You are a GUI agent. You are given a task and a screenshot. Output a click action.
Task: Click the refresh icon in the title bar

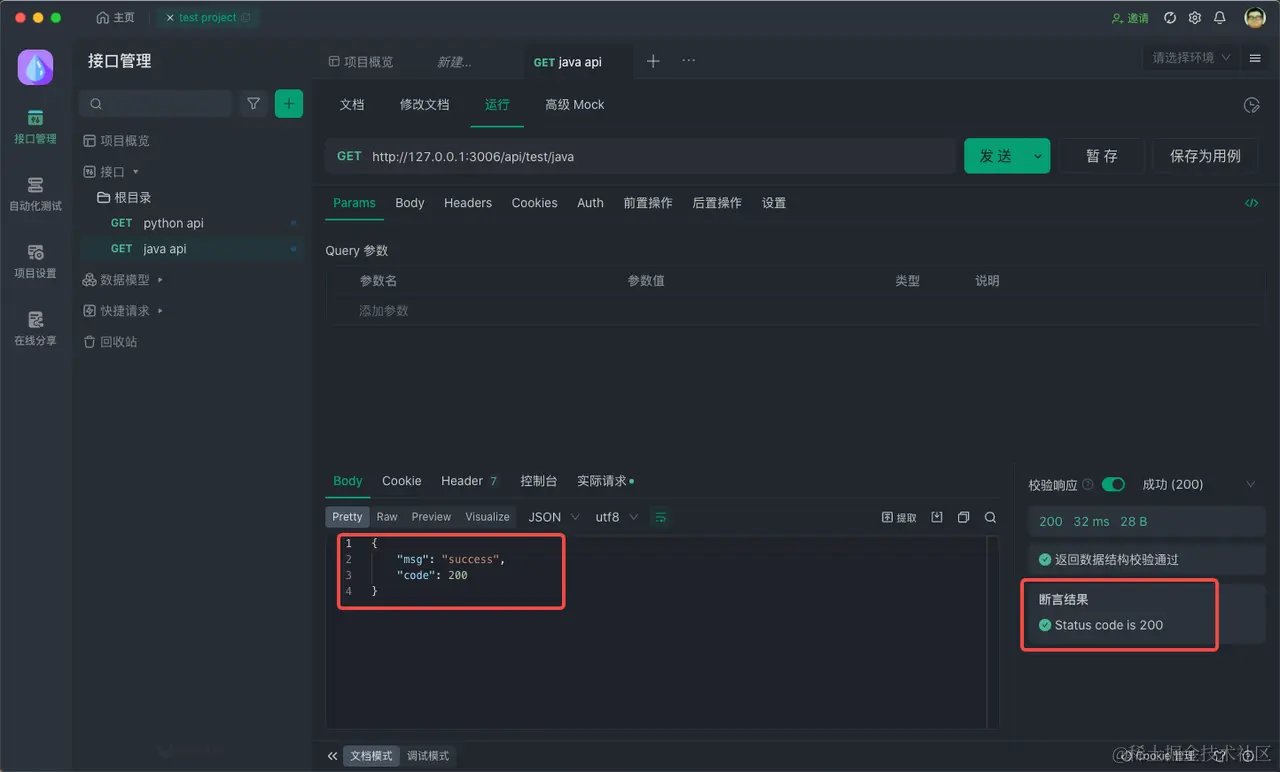1170,18
